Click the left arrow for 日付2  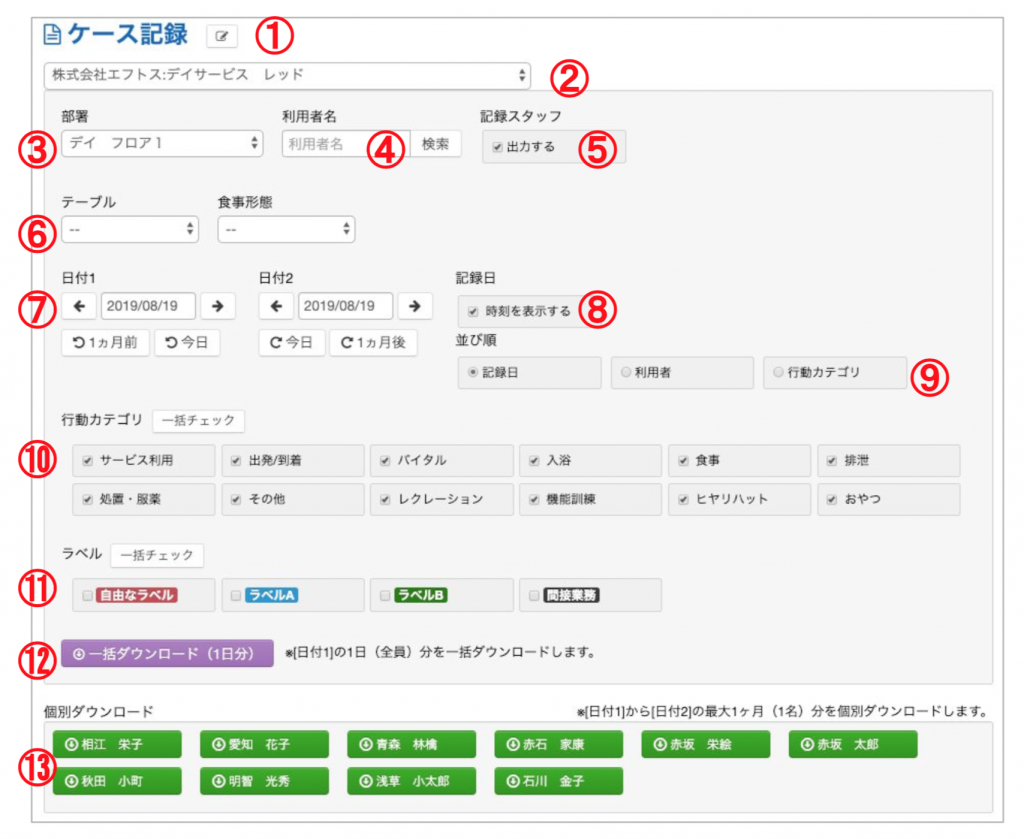point(275,306)
